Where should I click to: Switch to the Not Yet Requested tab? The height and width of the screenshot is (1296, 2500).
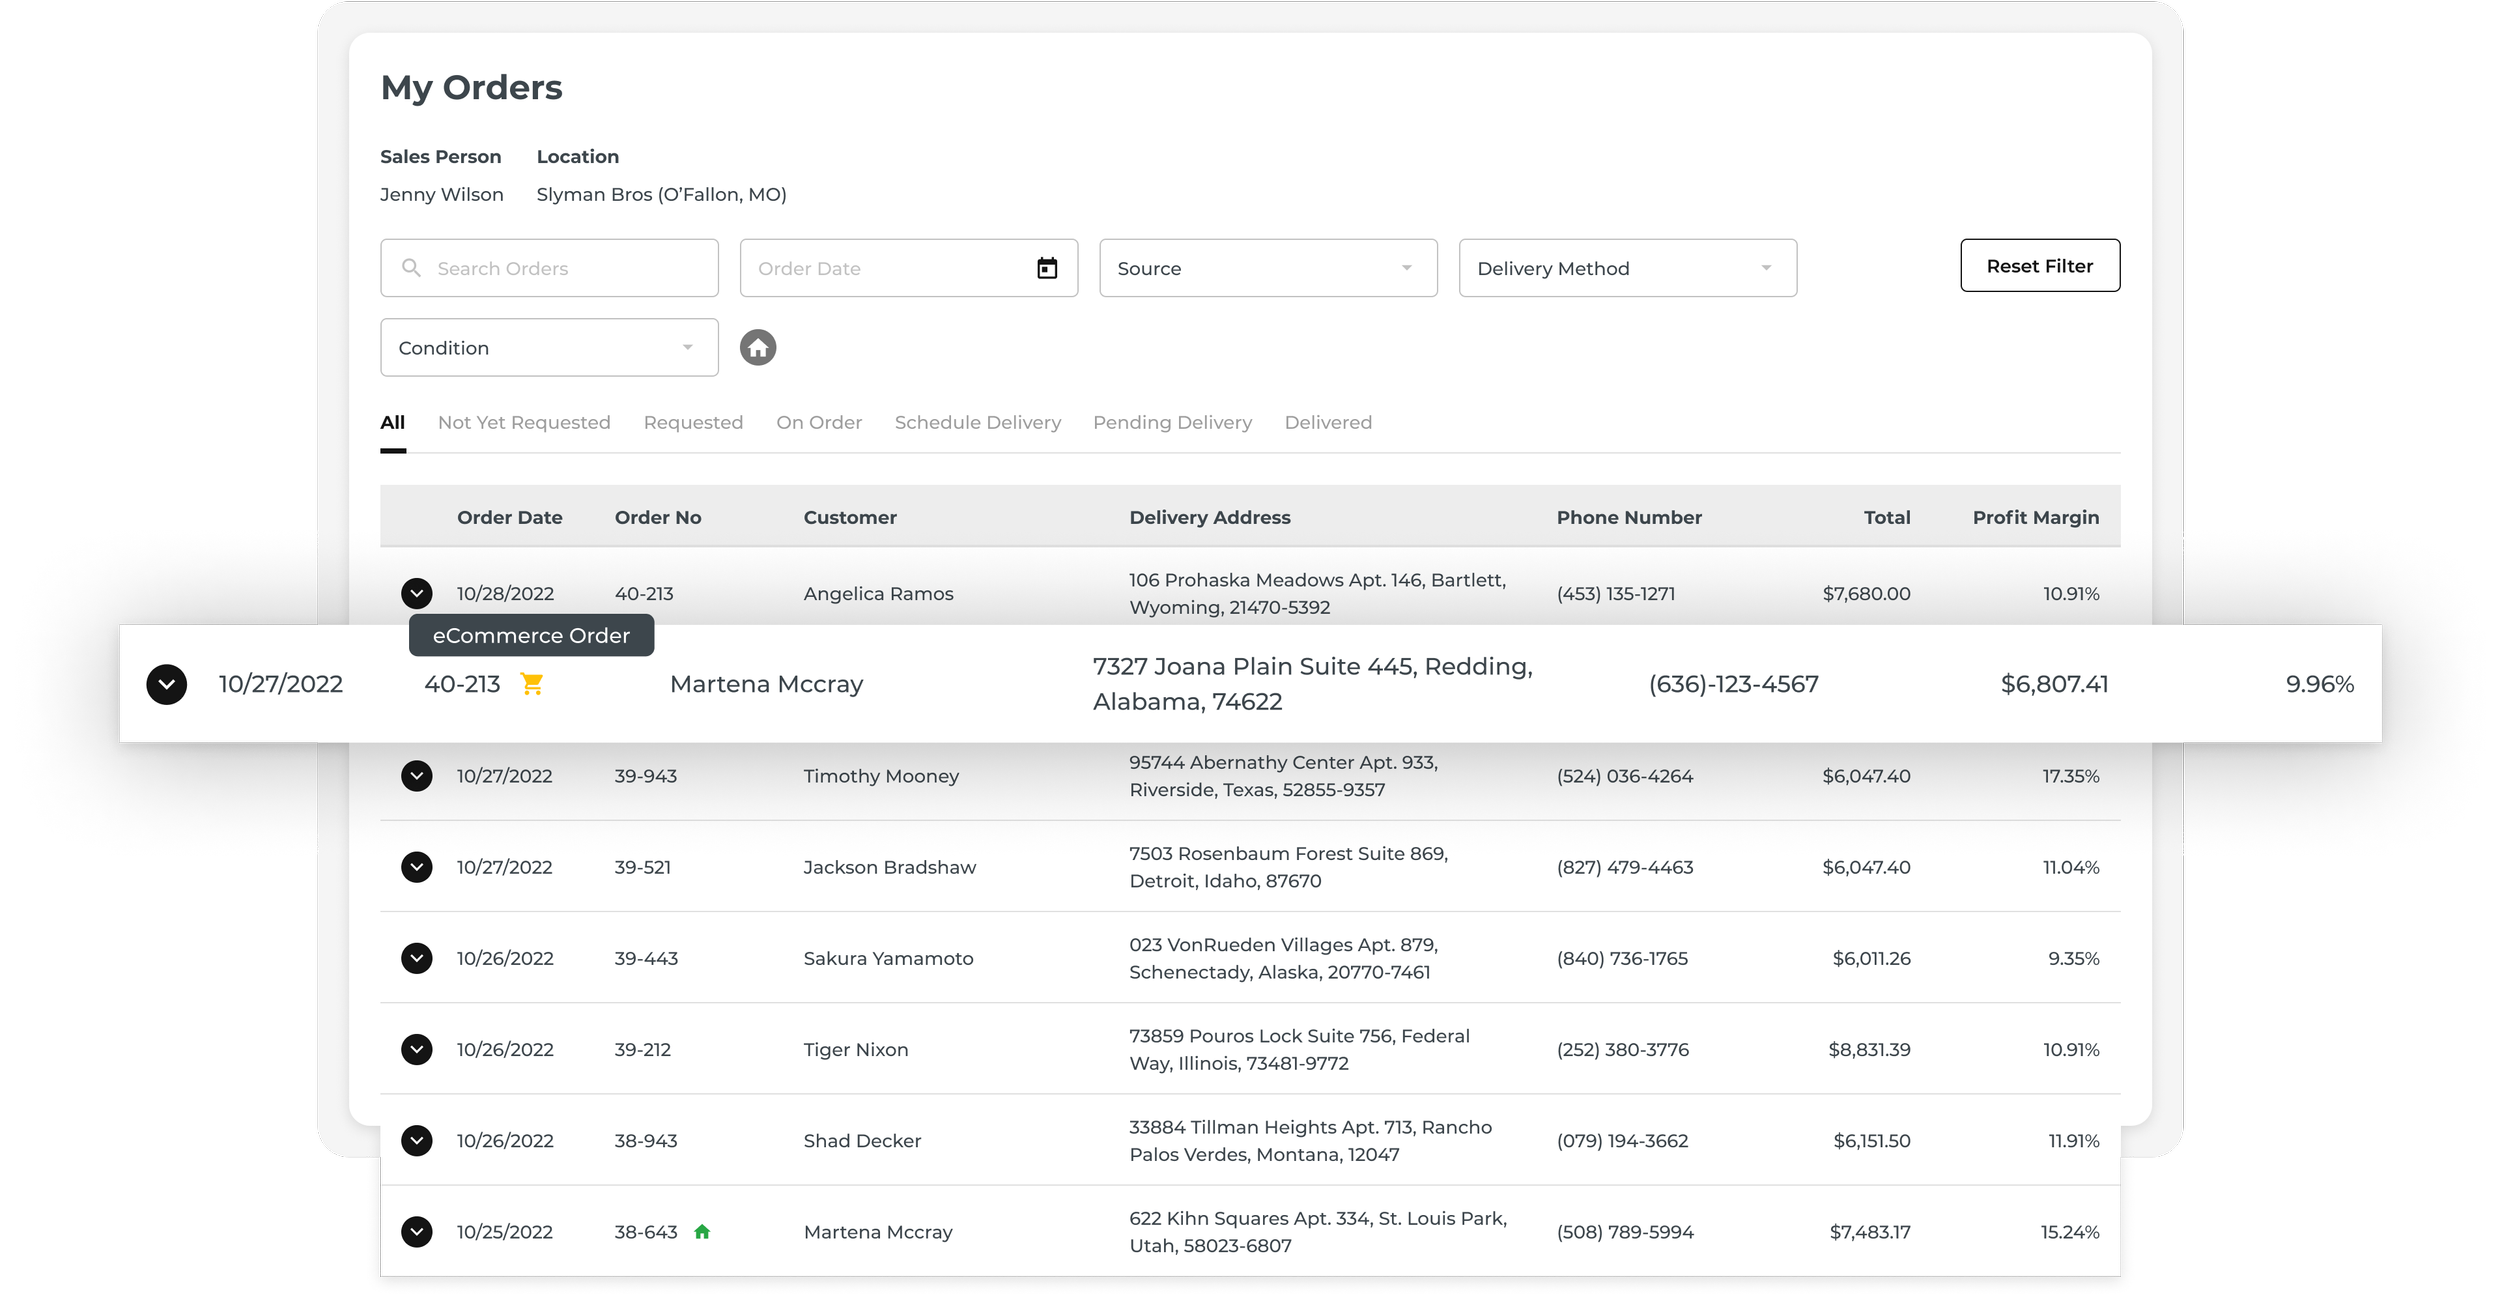(x=524, y=422)
